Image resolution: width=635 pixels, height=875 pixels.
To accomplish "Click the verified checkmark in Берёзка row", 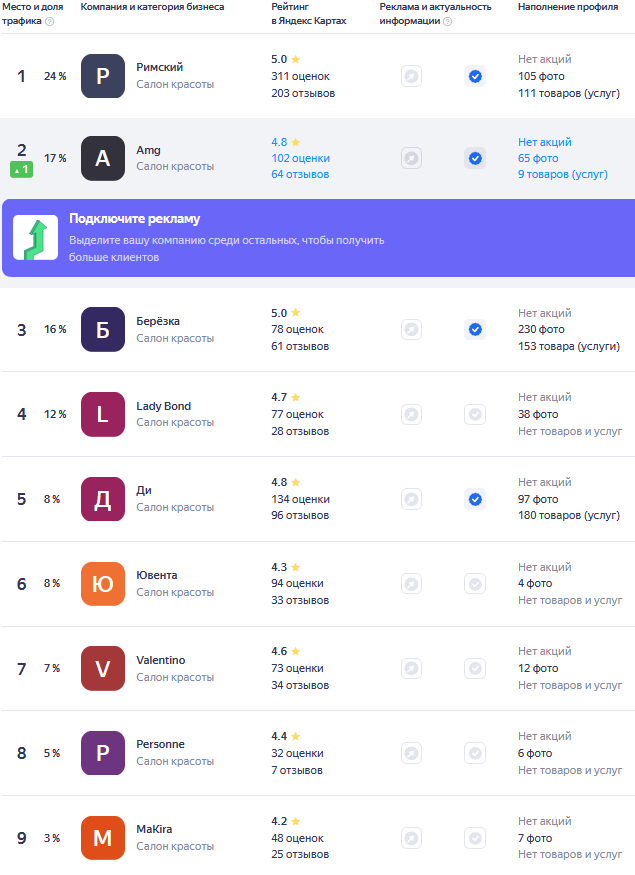I will click(475, 329).
